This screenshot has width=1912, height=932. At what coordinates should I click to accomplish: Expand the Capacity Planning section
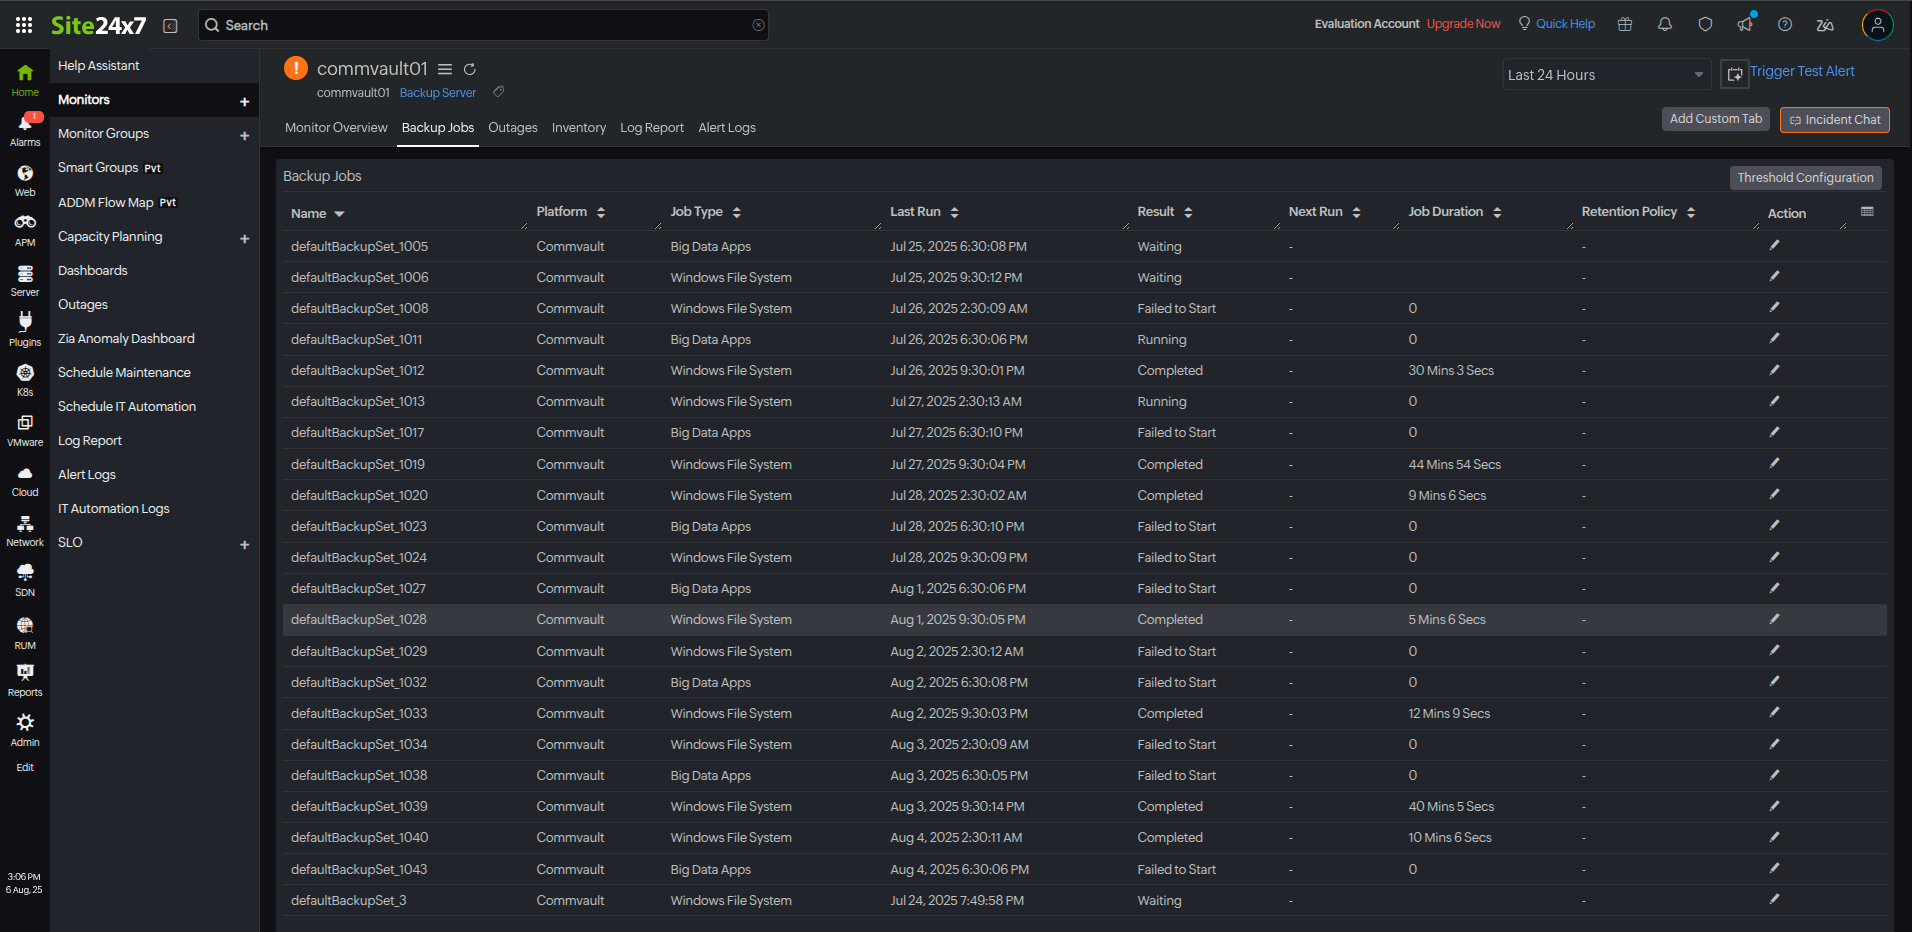244,238
